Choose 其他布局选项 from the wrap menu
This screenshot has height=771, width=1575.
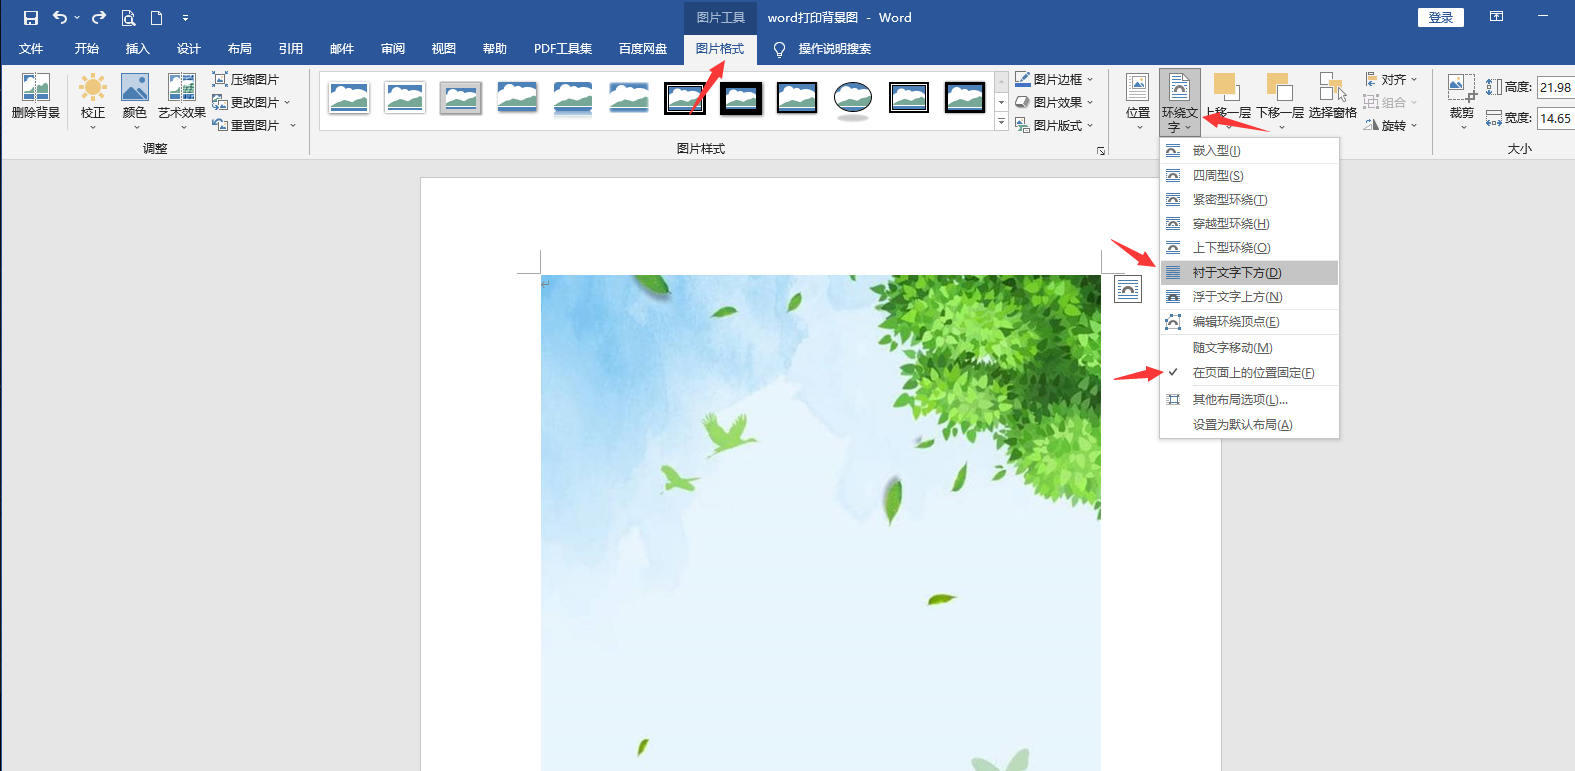point(1239,400)
